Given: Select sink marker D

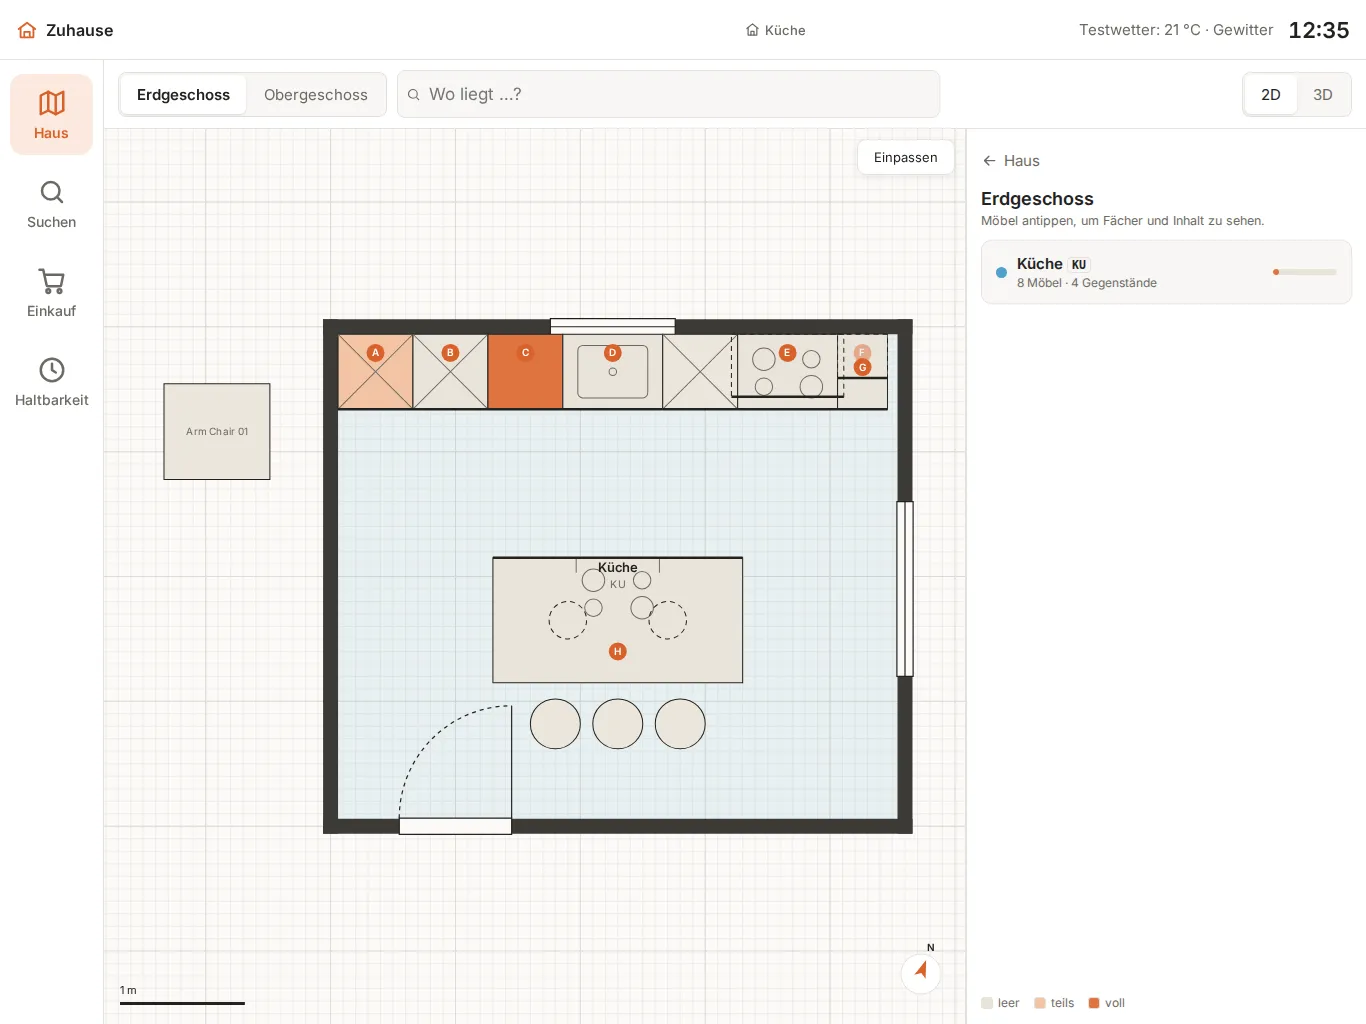Looking at the screenshot, I should tap(613, 352).
